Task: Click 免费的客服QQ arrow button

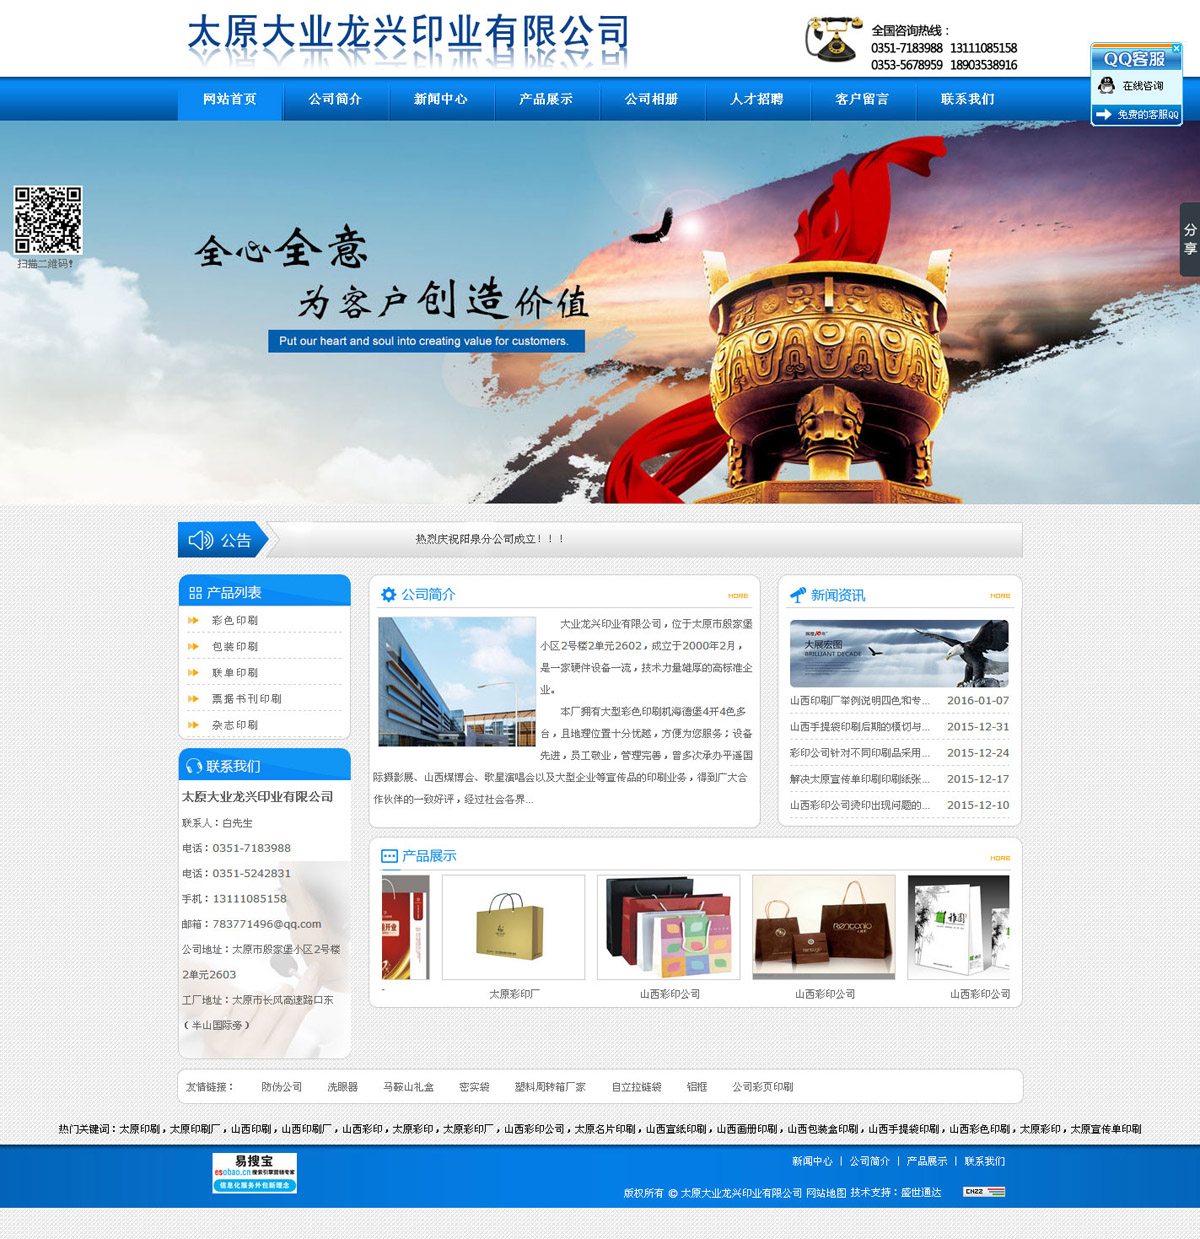Action: pyautogui.click(x=1136, y=115)
